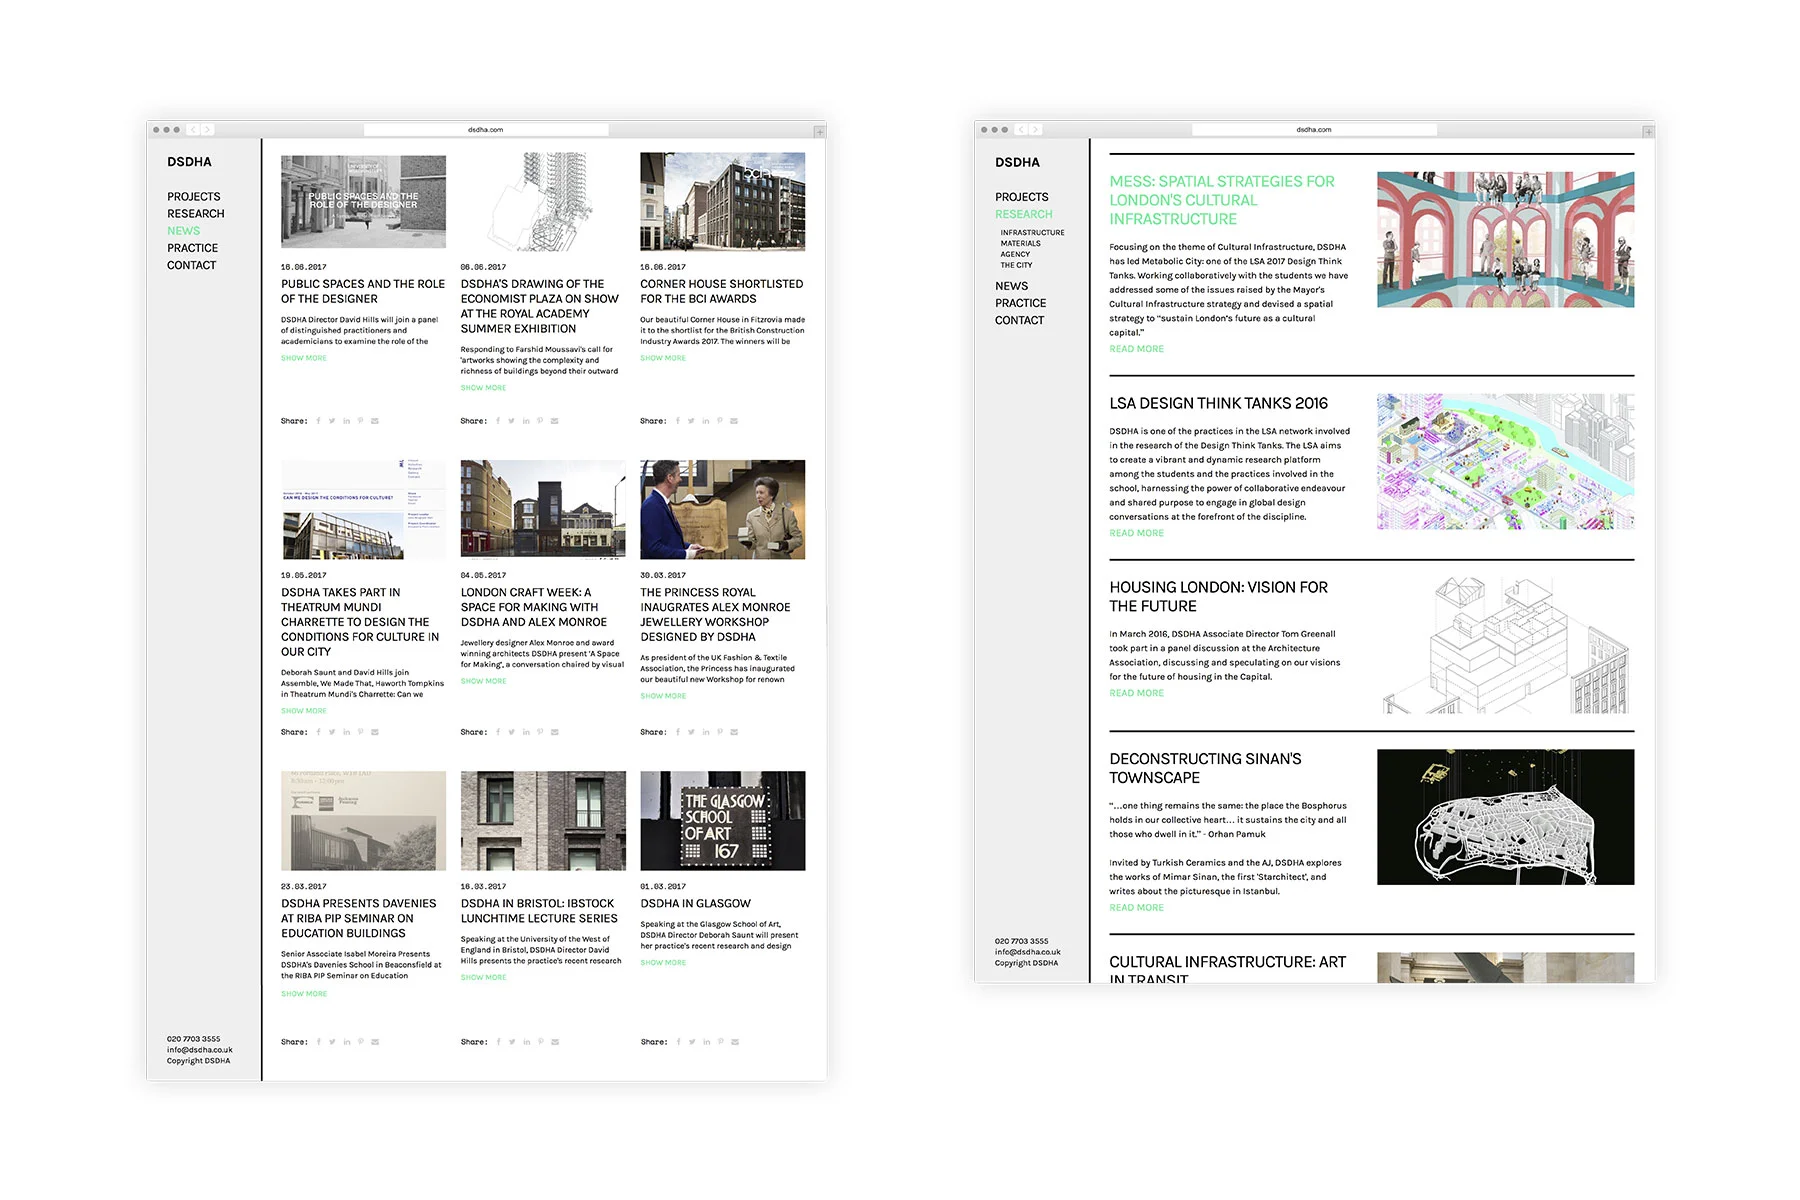The image size is (1800, 1200).
Task: Show more of London Craft Week article
Action: [x=484, y=681]
